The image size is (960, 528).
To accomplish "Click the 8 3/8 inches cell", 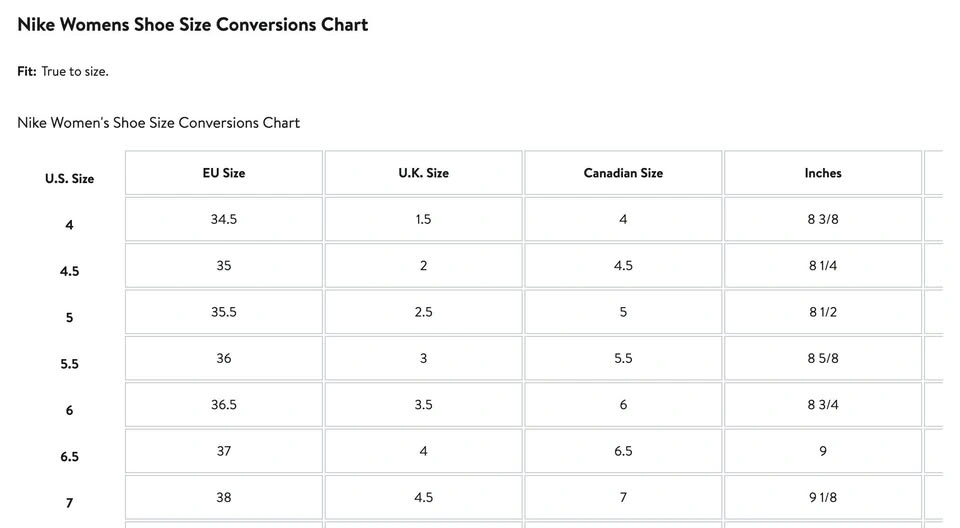I will coord(822,219).
